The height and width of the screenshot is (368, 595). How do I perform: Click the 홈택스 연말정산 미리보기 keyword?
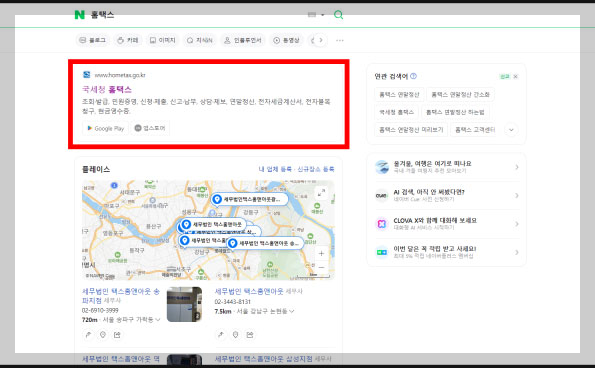pos(411,130)
